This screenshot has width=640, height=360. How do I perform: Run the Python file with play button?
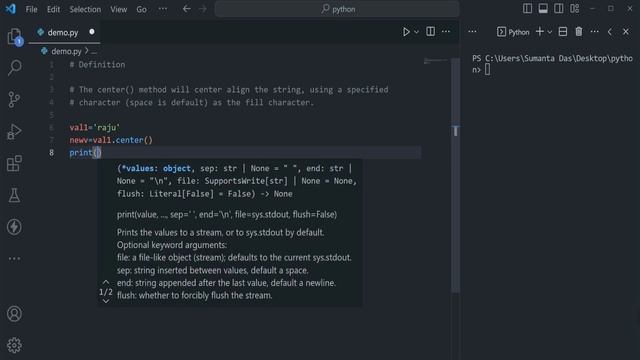[406, 32]
